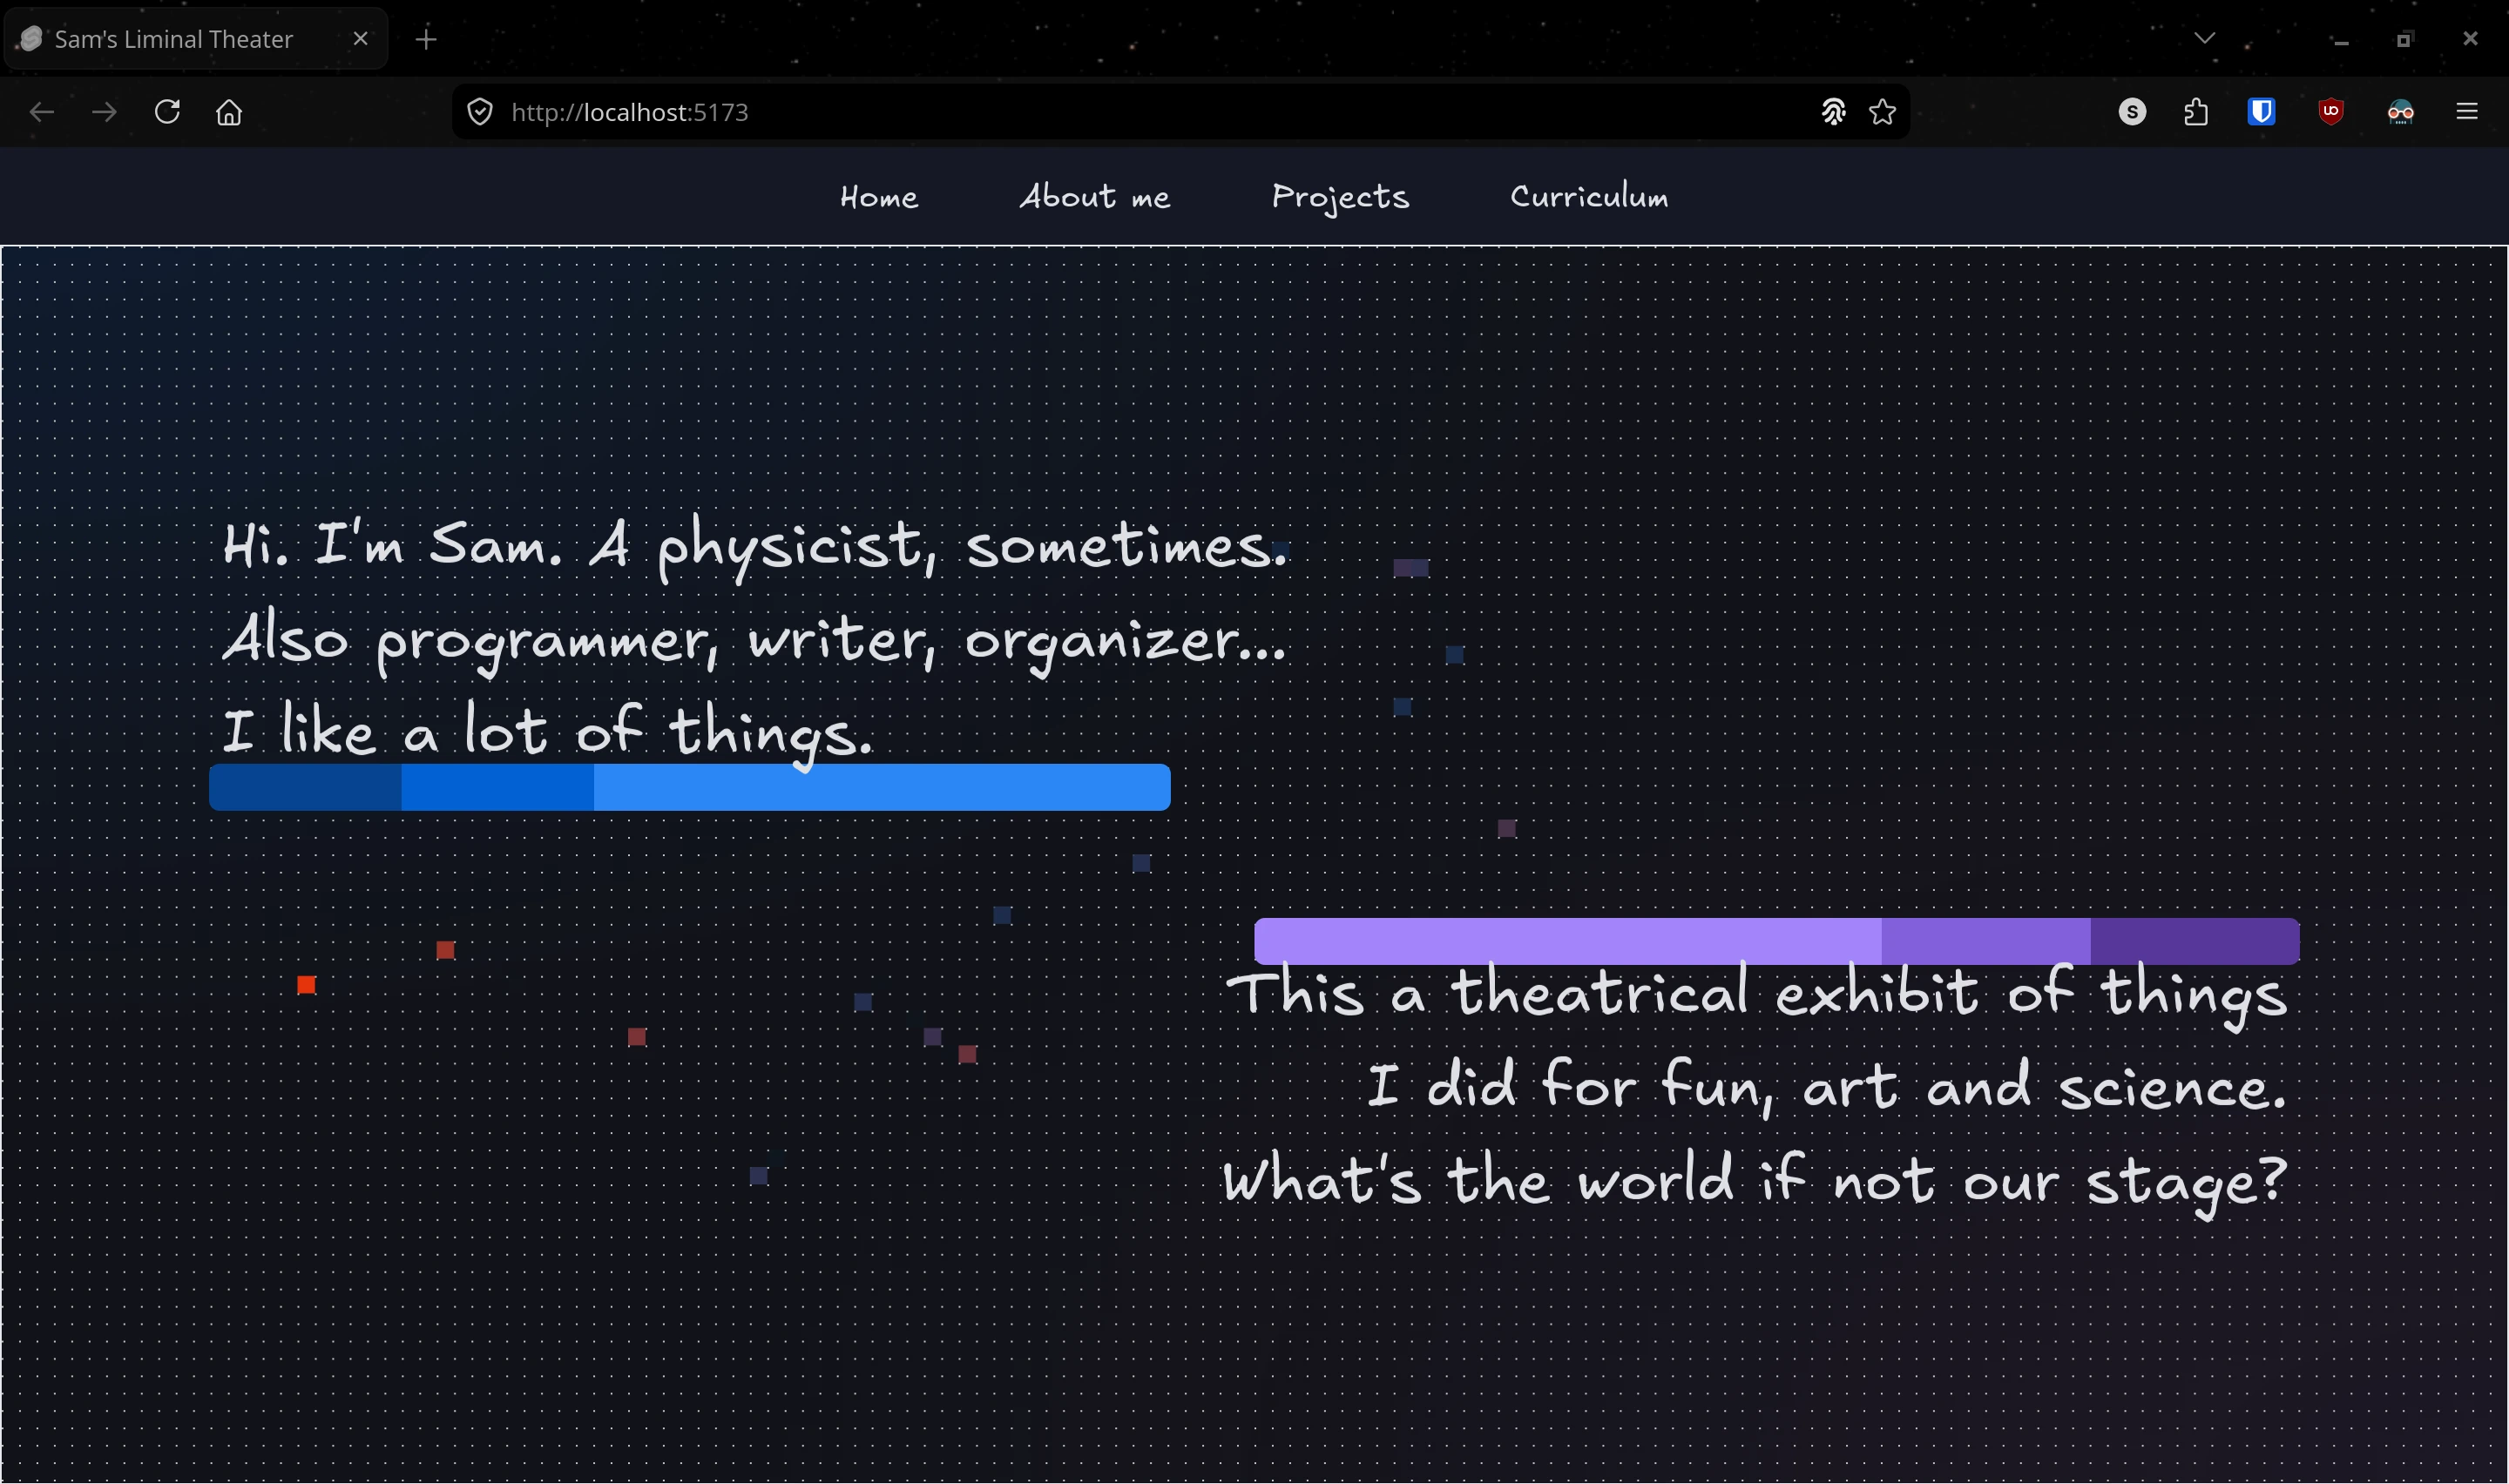Focus the localhost:5173 address bar
The width and height of the screenshot is (2509, 1484).
1150,112
